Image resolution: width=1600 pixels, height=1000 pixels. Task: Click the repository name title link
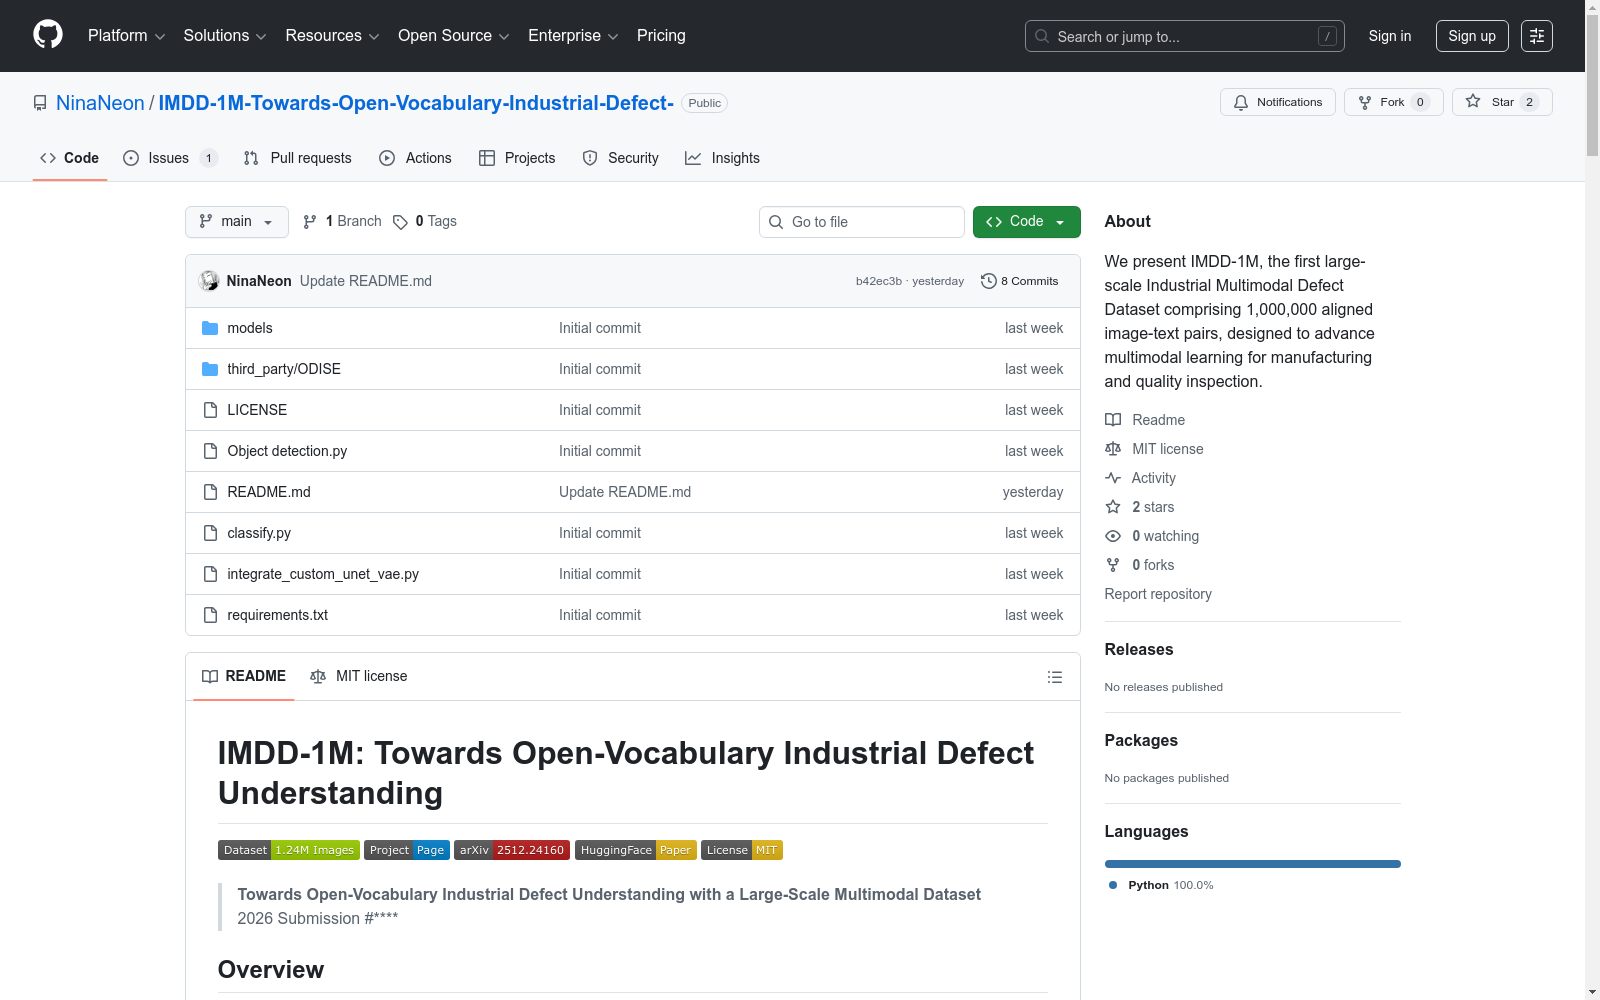[x=416, y=103]
